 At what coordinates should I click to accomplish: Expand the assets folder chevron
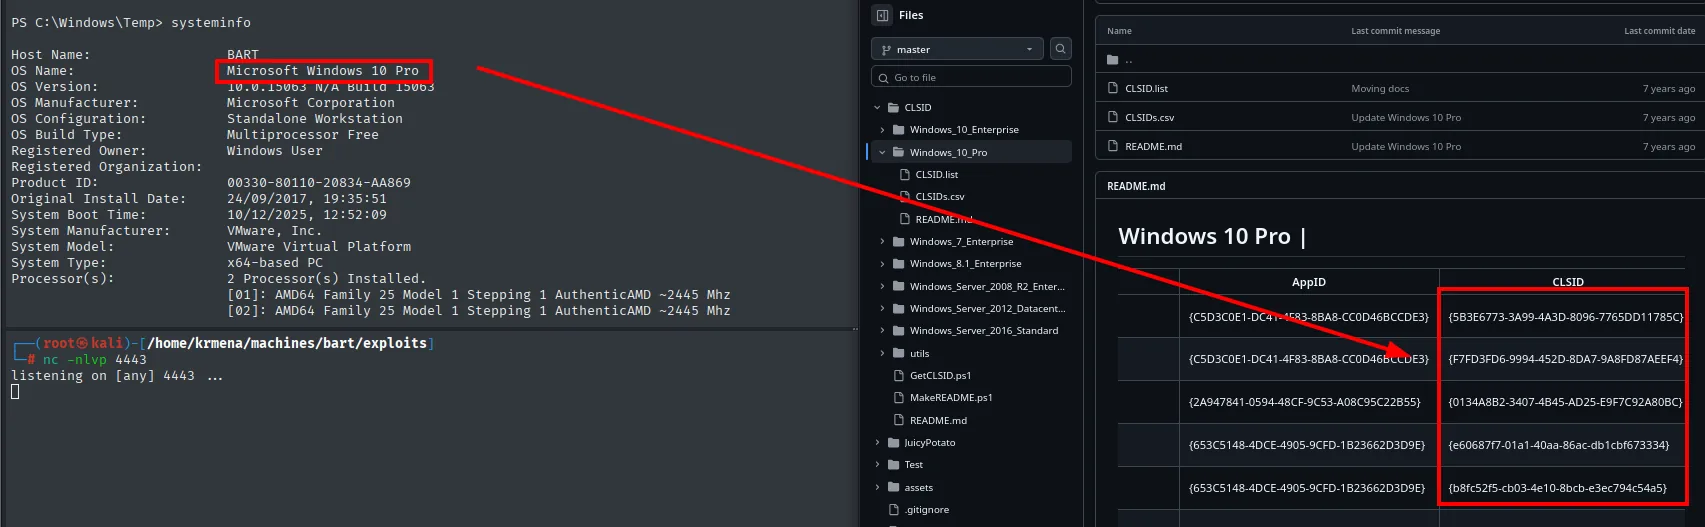[x=877, y=487]
